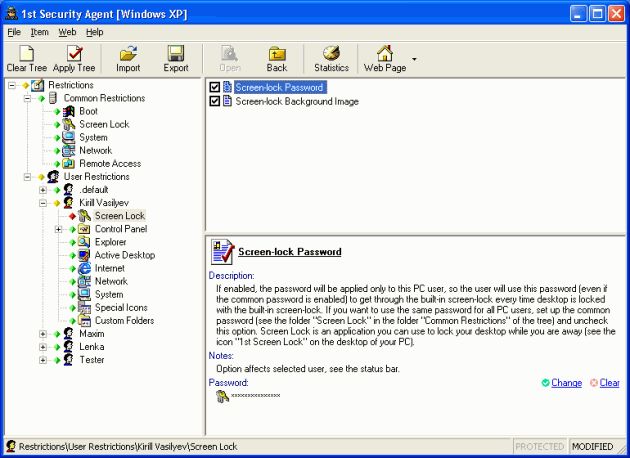Collapse the Kirill Vasilyev user node
This screenshot has width=630, height=458.
click(x=43, y=203)
